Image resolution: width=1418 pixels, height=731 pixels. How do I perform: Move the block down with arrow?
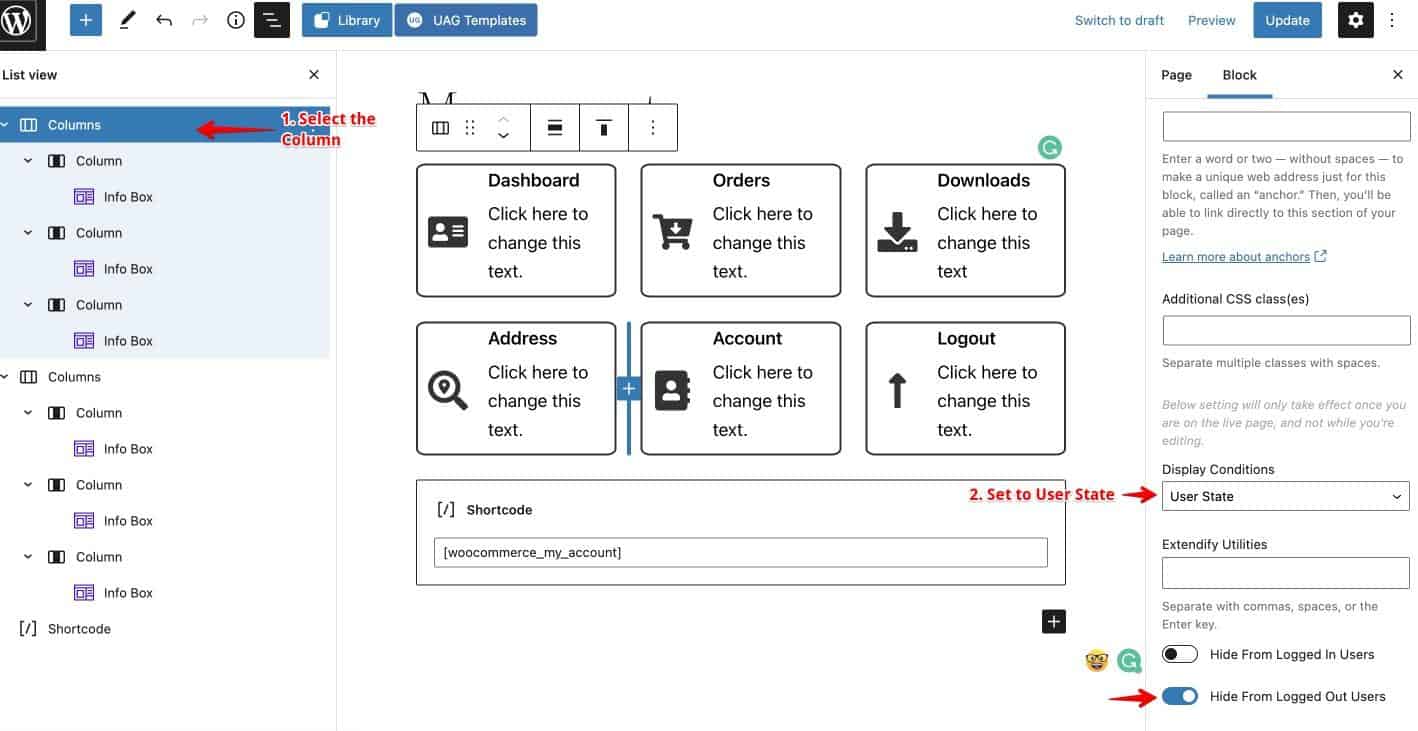click(x=504, y=136)
